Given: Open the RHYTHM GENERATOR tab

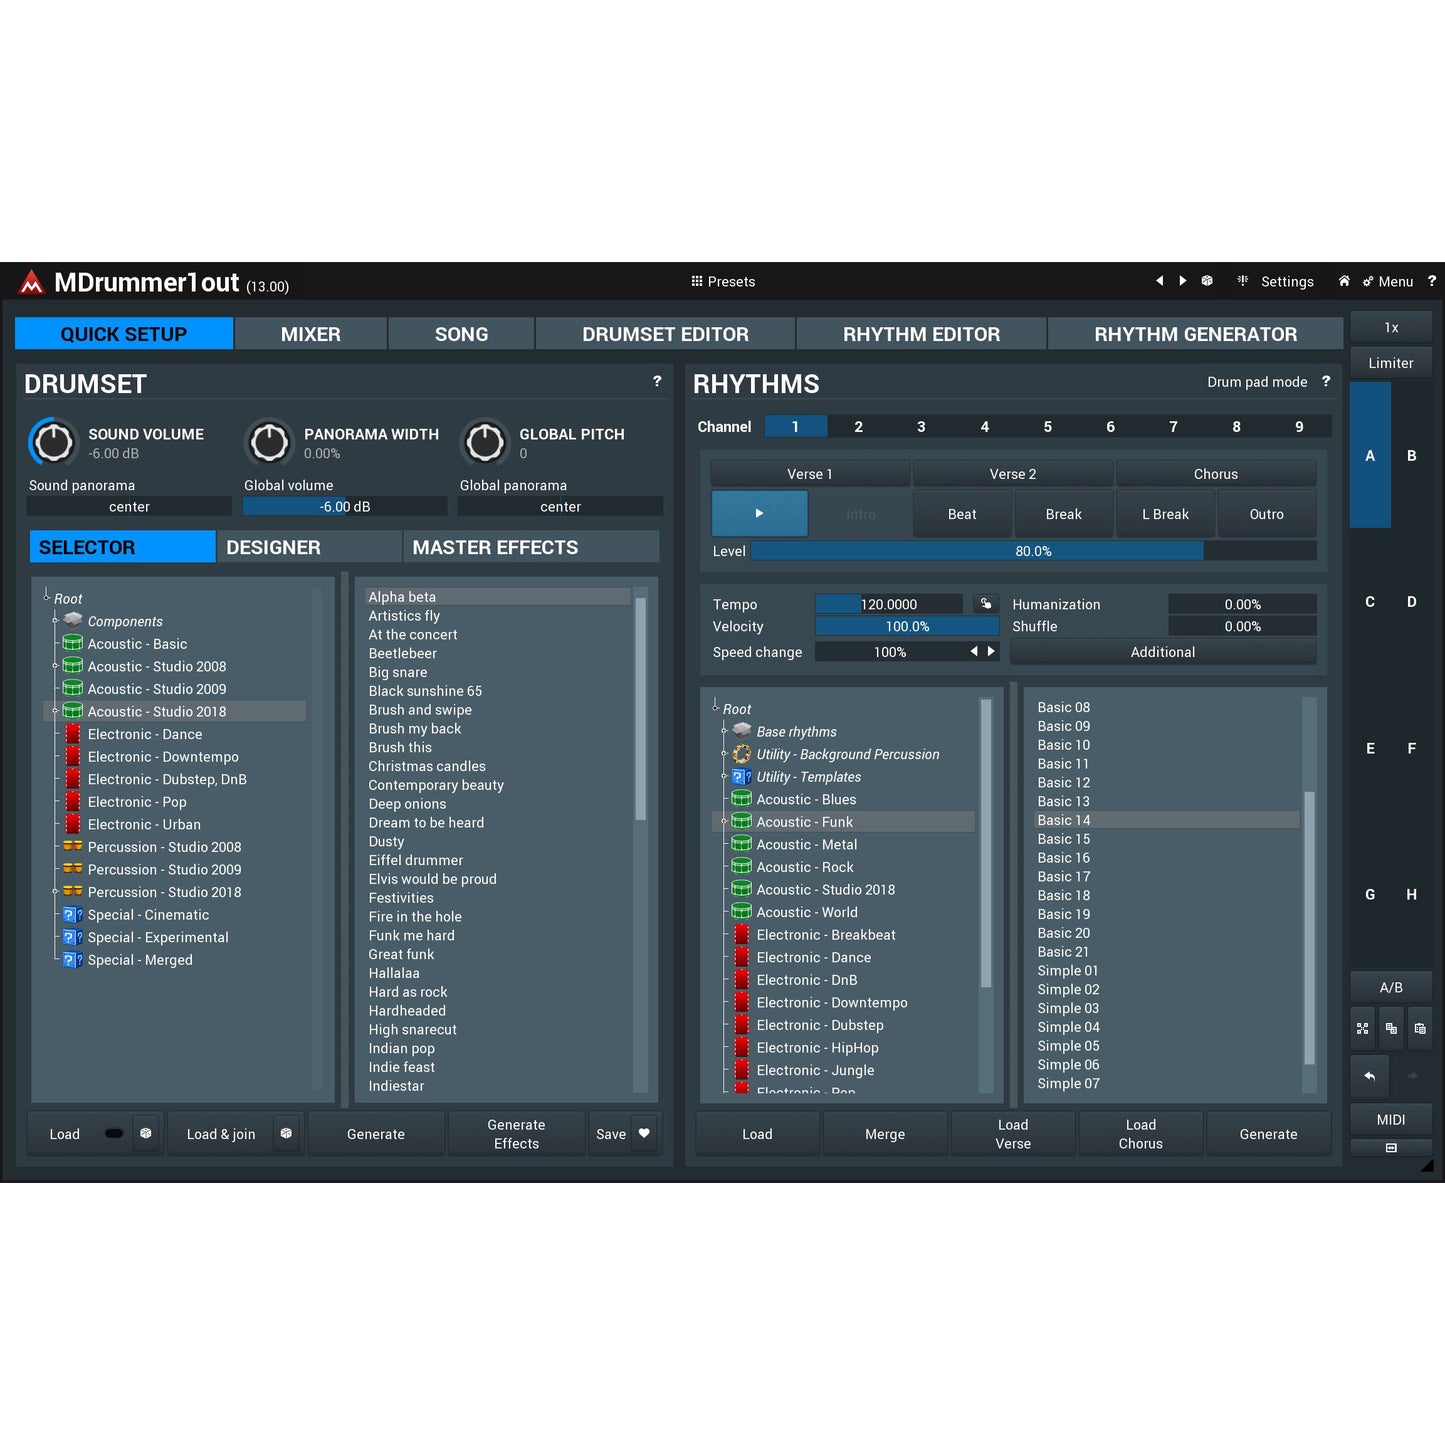Looking at the screenshot, I should pyautogui.click(x=1195, y=333).
